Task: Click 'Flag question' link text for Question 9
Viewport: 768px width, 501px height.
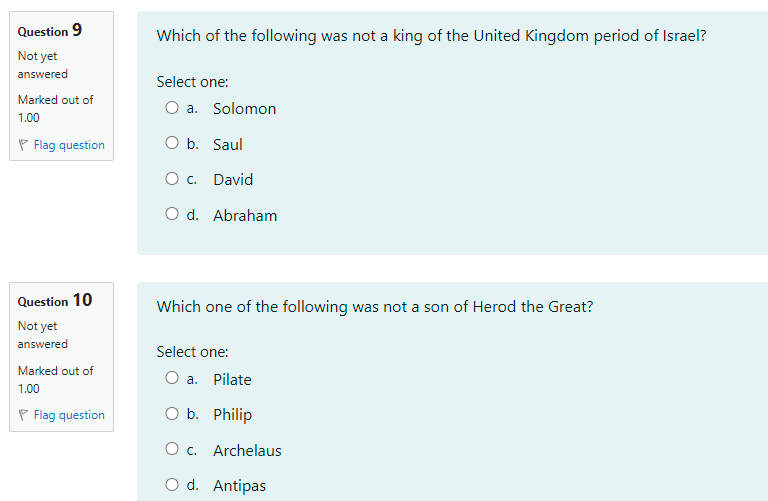Action: pos(69,145)
